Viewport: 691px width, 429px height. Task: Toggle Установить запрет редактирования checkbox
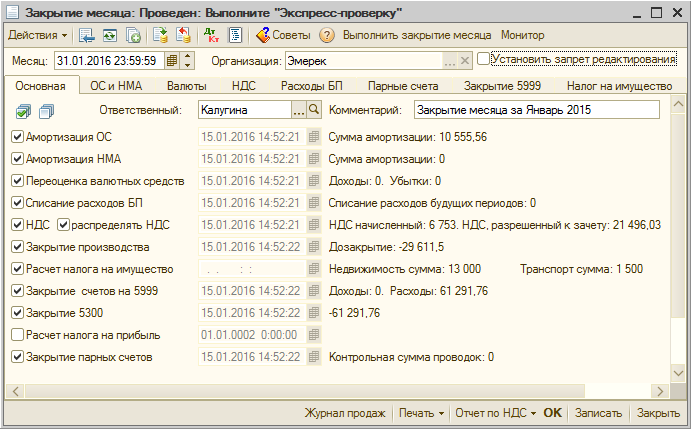pyautogui.click(x=485, y=60)
